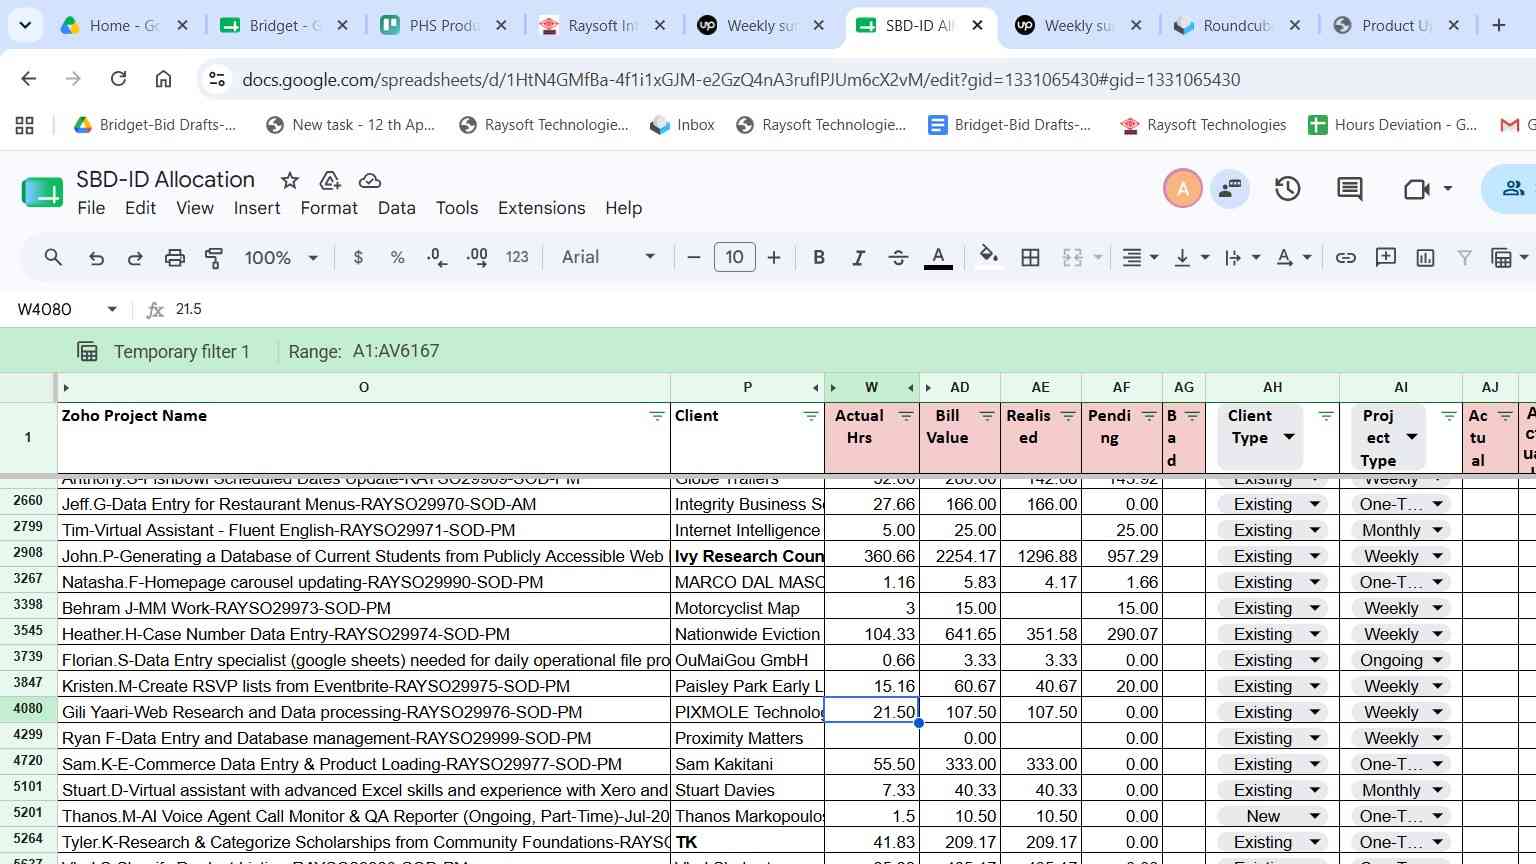
Task: Click the paint format icon
Action: (214, 258)
